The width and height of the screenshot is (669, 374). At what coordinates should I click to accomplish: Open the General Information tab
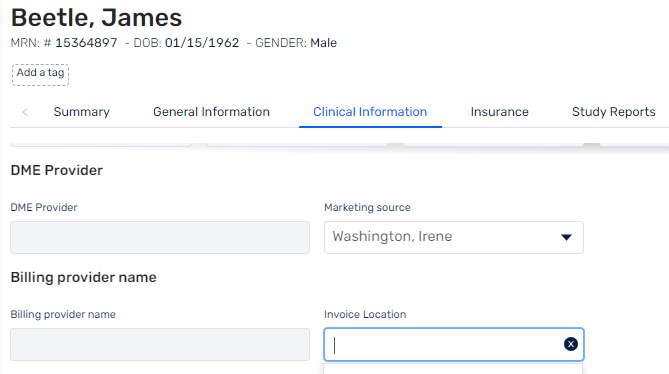pos(211,112)
